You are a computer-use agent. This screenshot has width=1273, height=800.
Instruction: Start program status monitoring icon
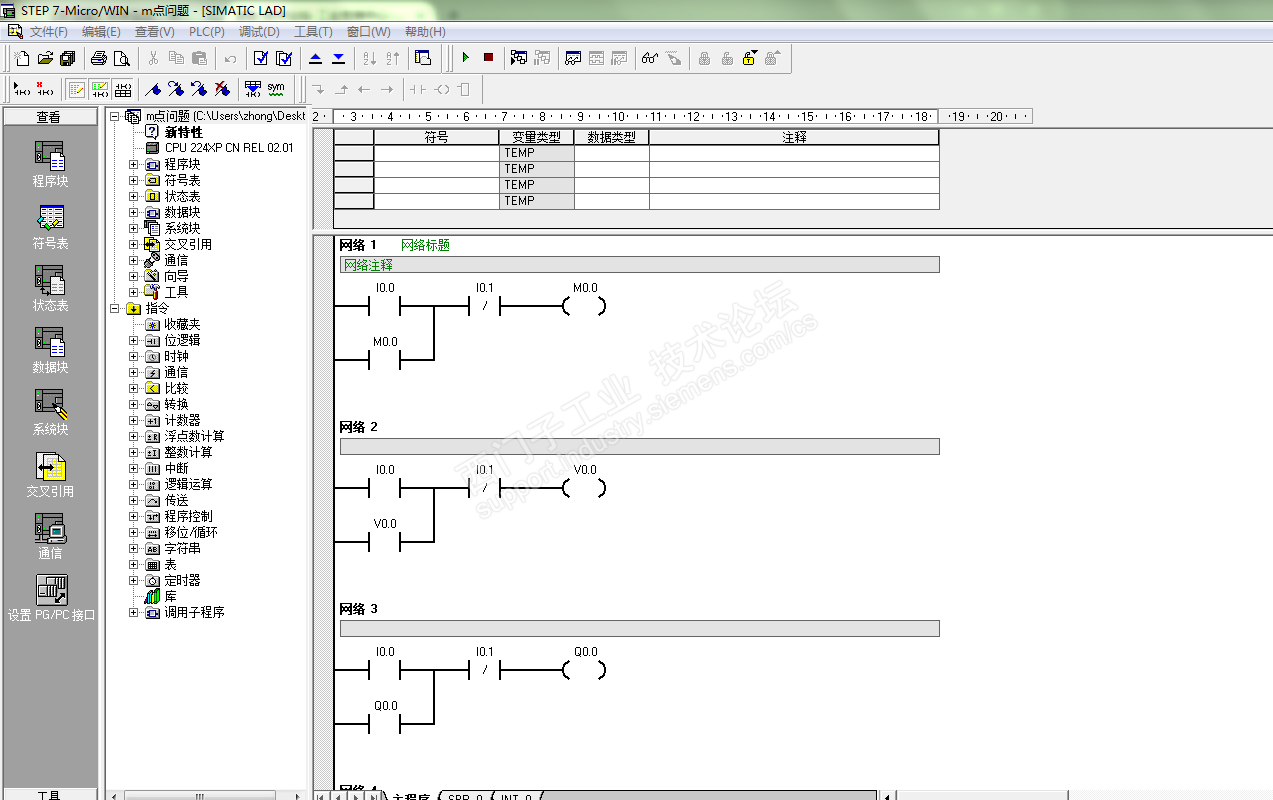[519, 58]
